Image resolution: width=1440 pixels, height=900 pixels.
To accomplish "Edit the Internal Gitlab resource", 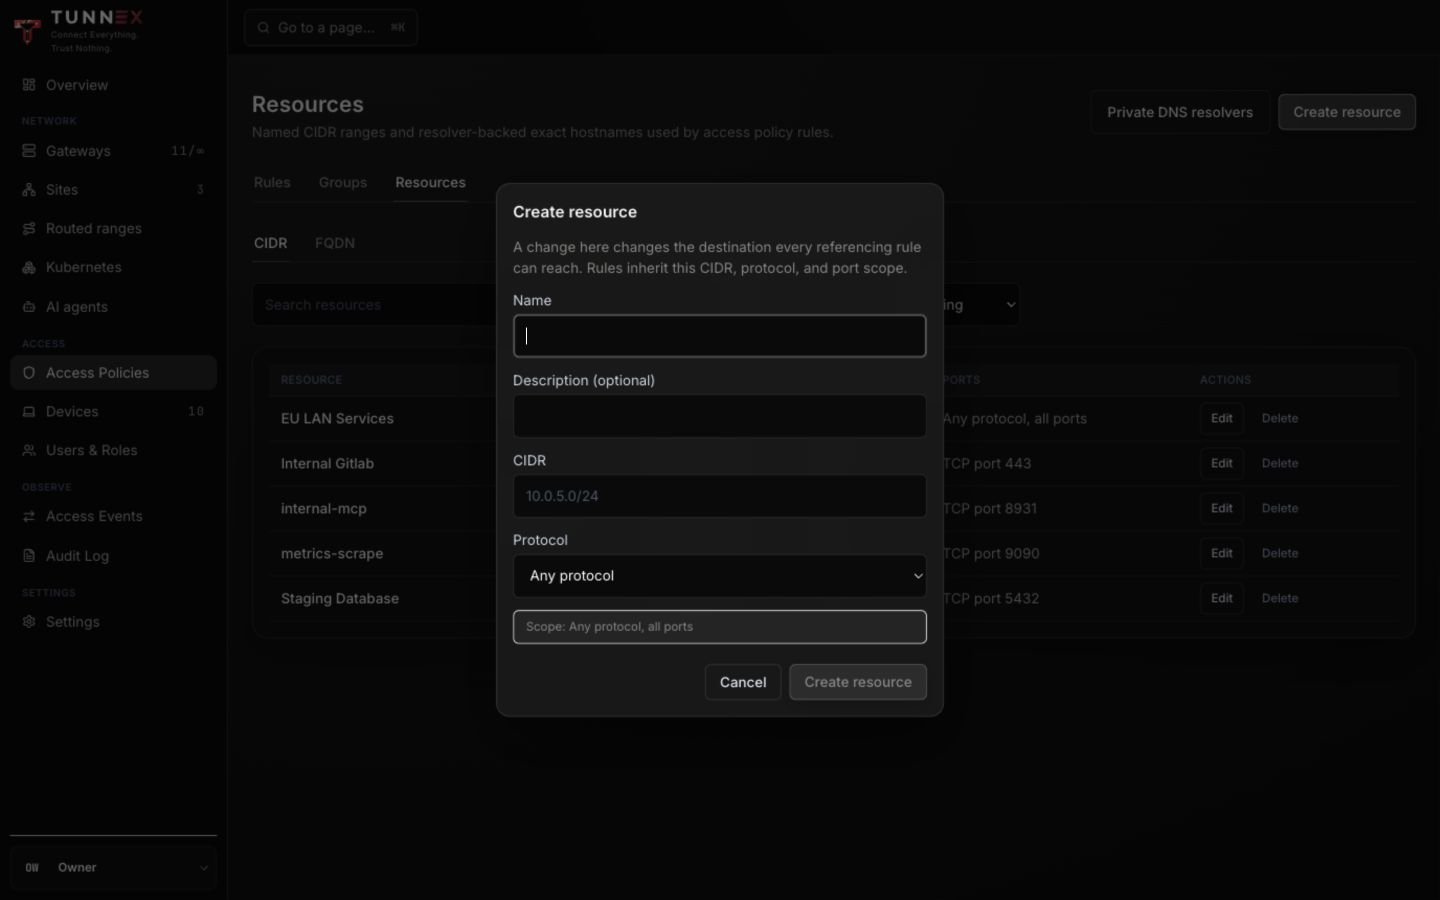I will pyautogui.click(x=1222, y=464).
